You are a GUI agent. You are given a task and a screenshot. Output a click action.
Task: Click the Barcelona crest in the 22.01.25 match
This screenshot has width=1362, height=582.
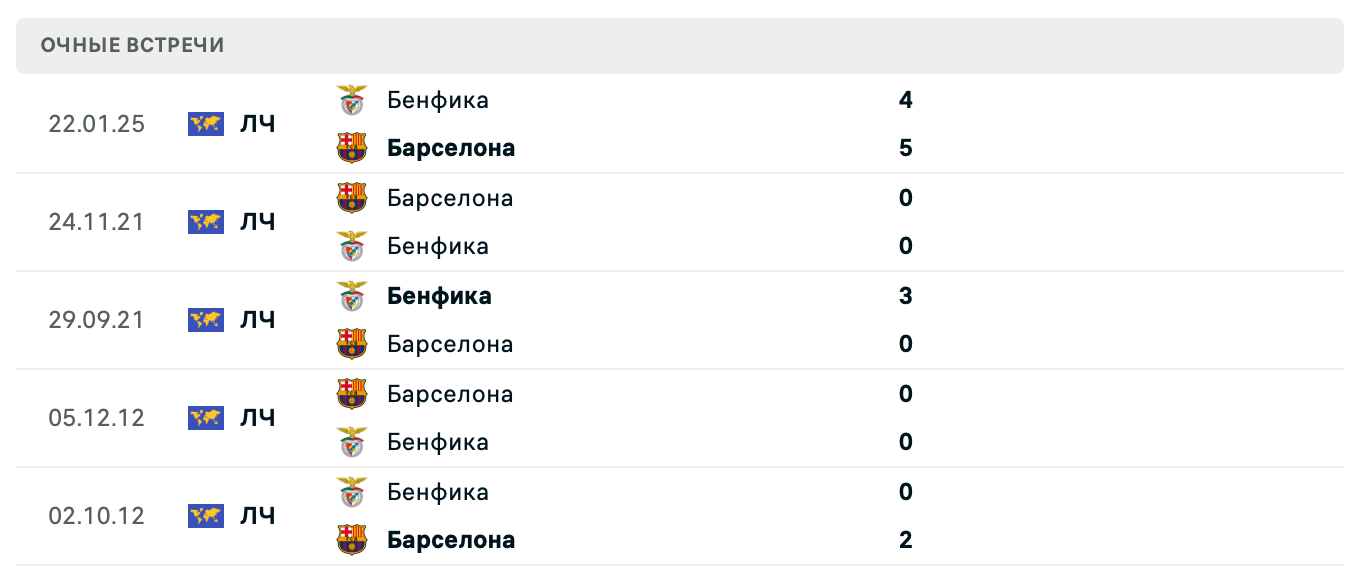352,147
